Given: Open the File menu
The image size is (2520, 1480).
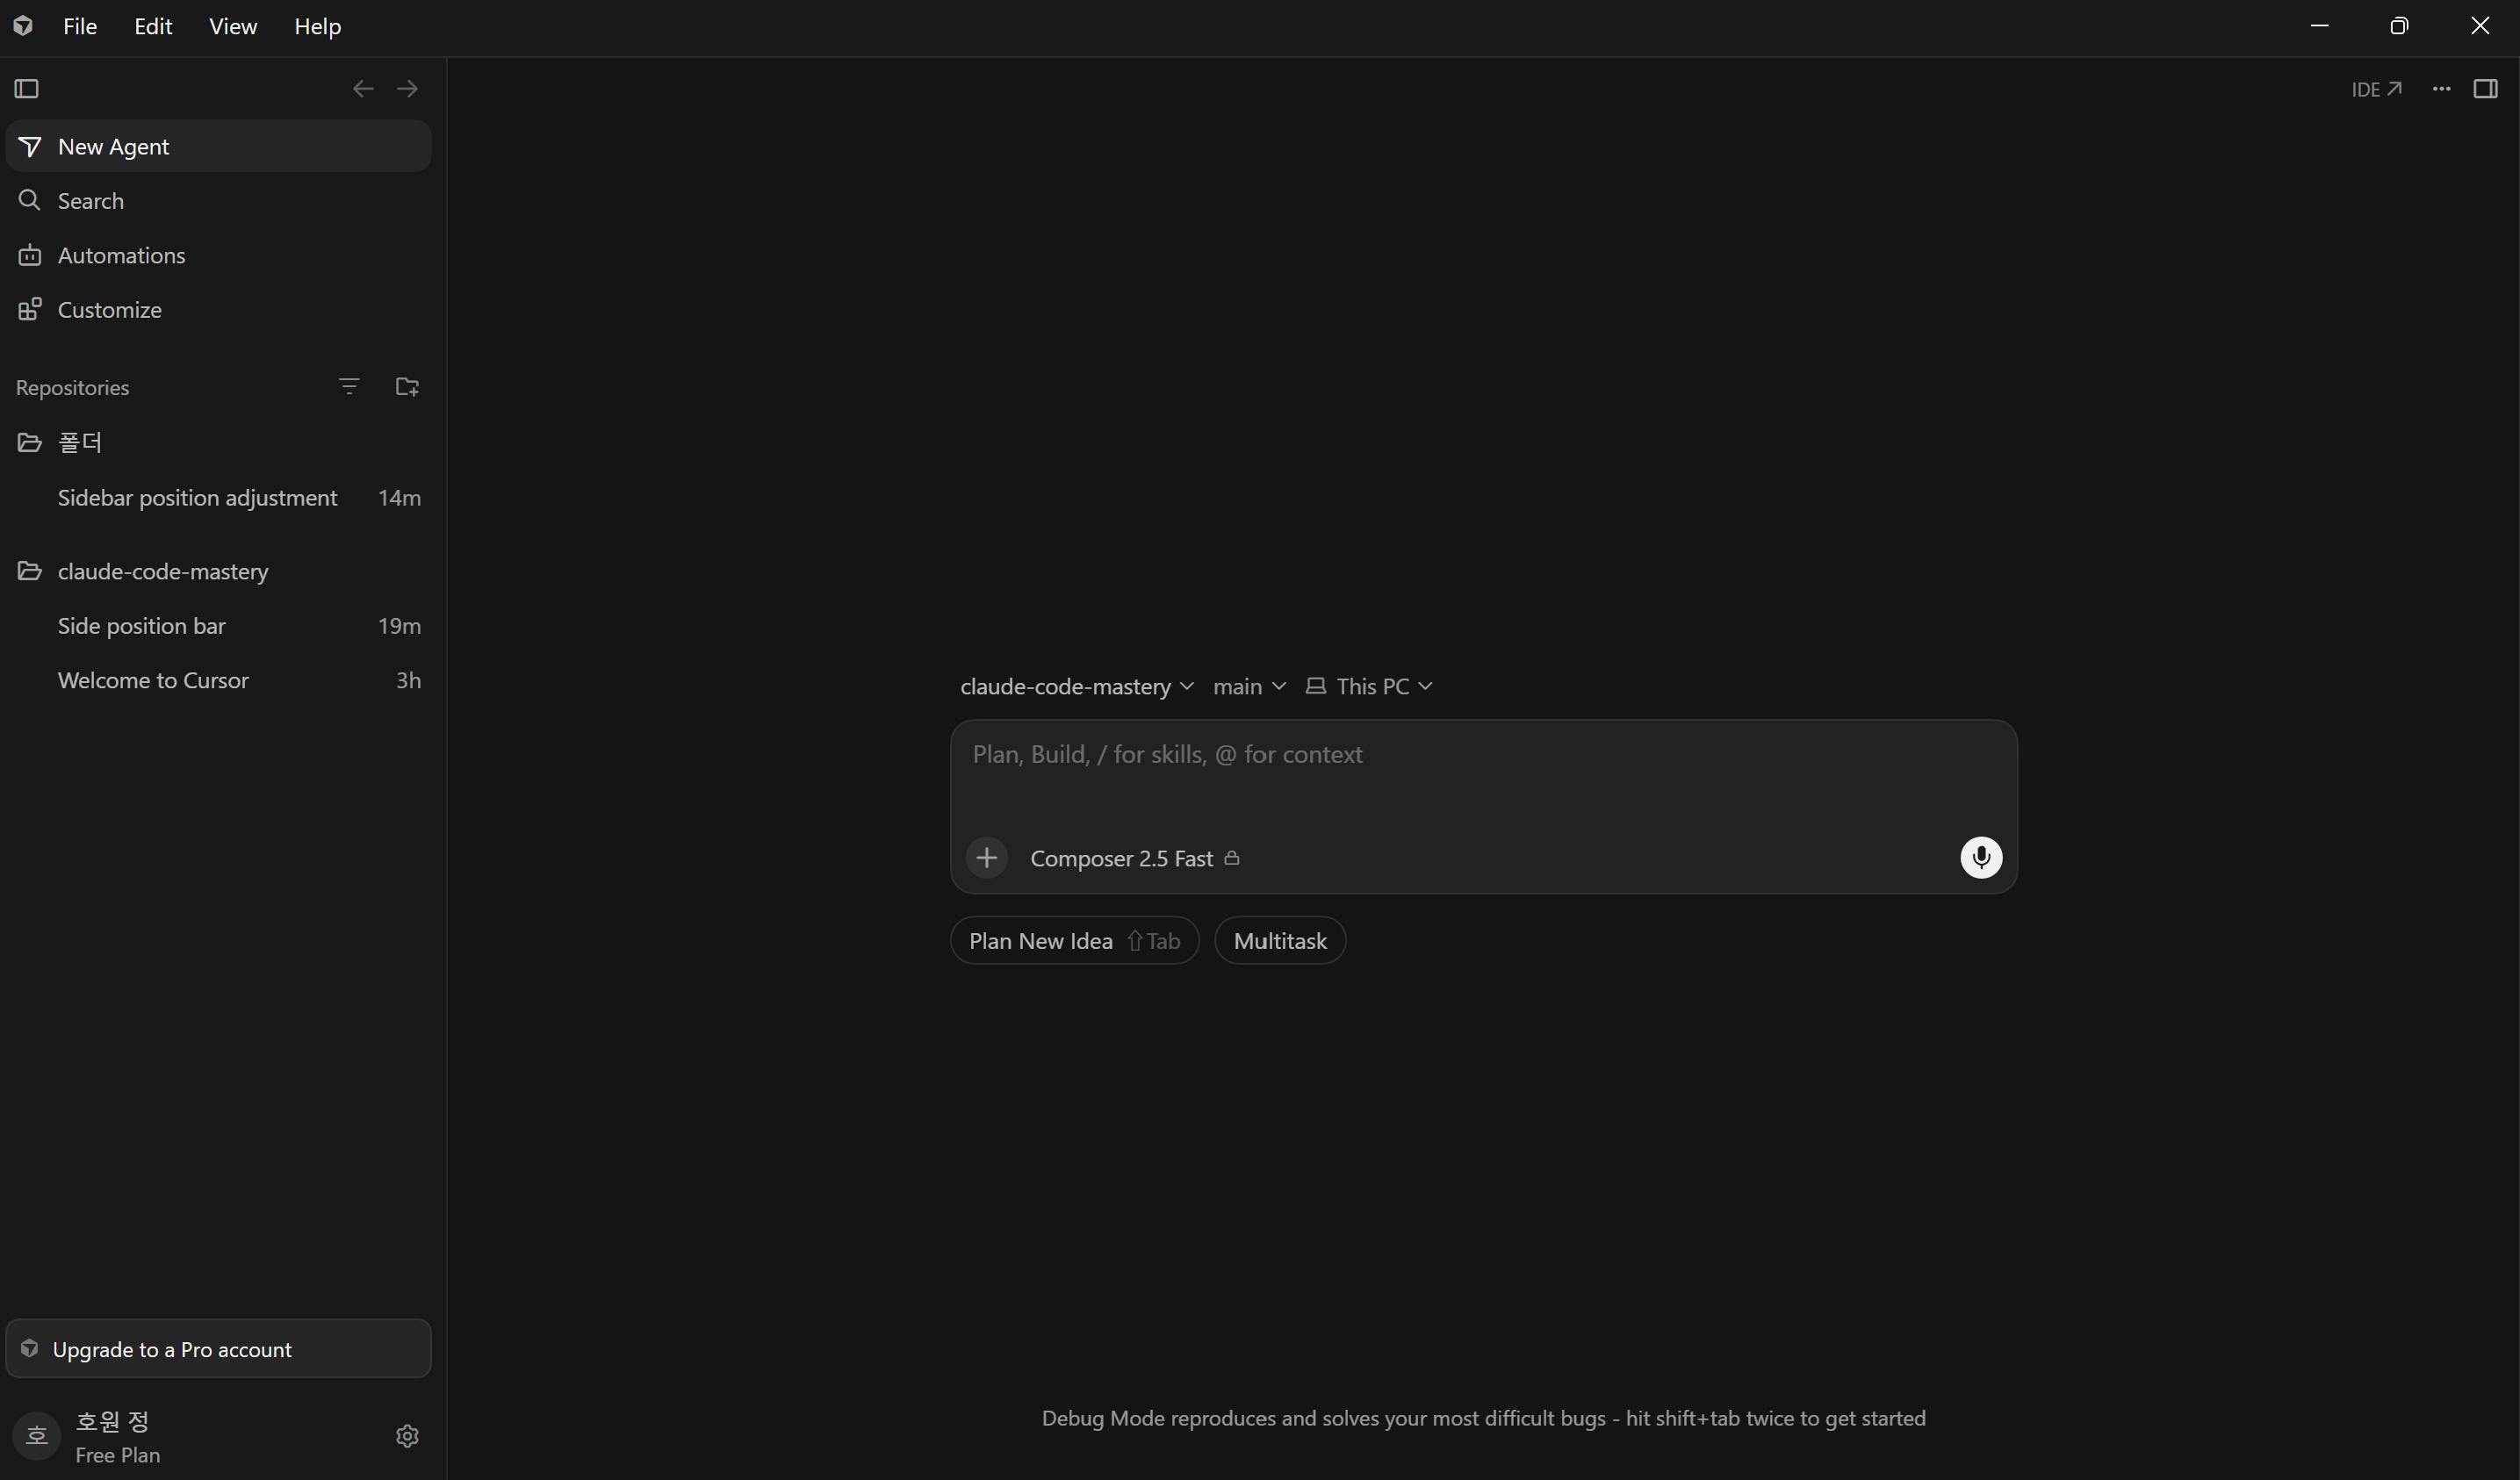Looking at the screenshot, I should (80, 26).
